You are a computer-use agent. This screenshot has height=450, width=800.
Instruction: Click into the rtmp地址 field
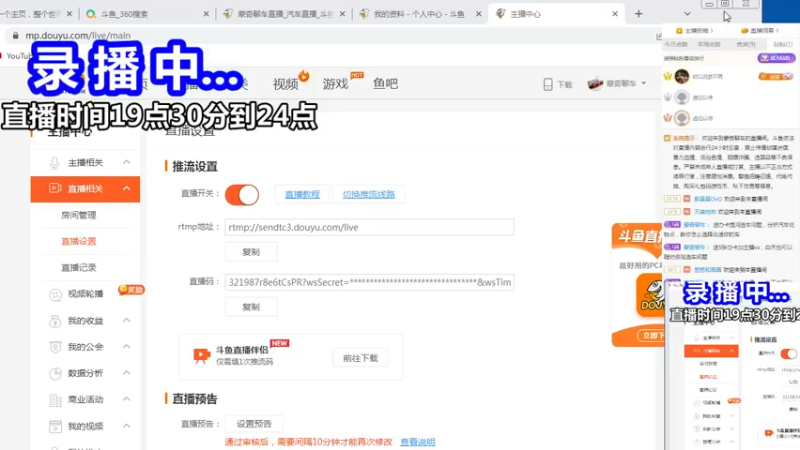tap(369, 228)
